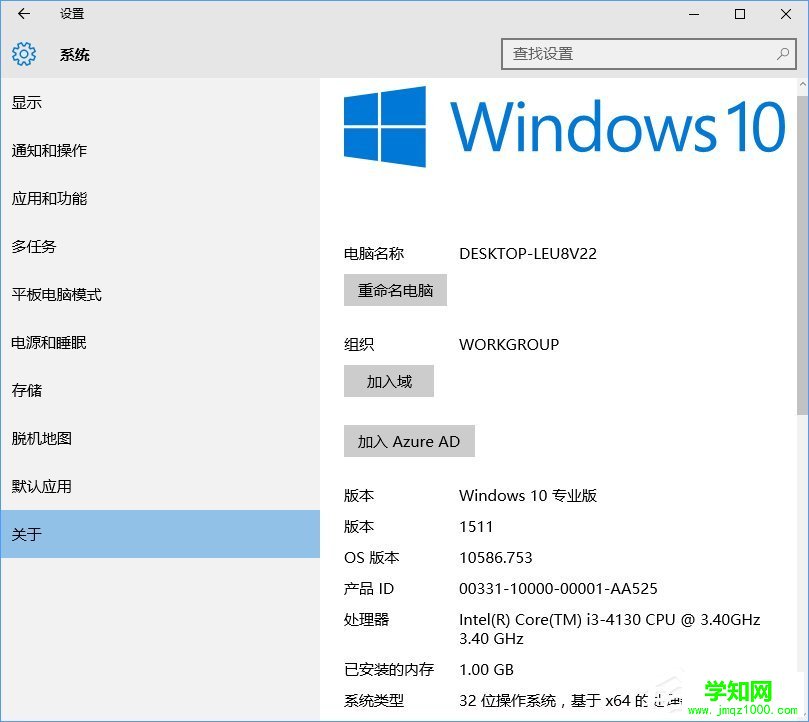Image resolution: width=809 pixels, height=722 pixels.
Task: Click the 加入域 button
Action: 389,381
